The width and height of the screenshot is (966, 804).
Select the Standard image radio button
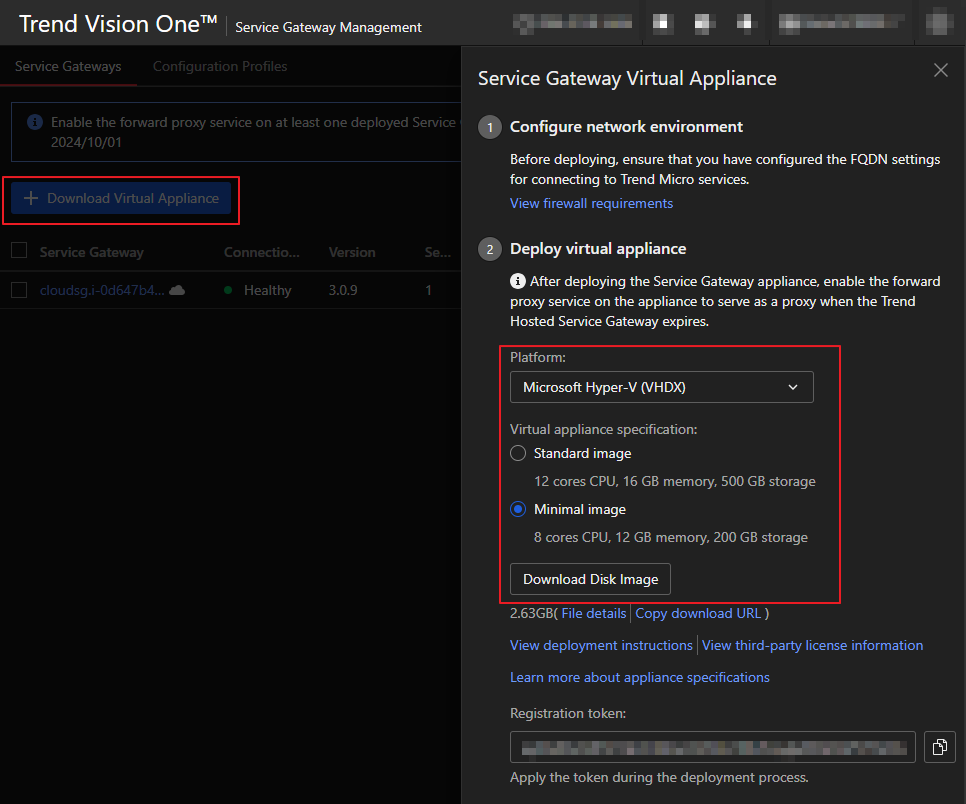coord(518,453)
